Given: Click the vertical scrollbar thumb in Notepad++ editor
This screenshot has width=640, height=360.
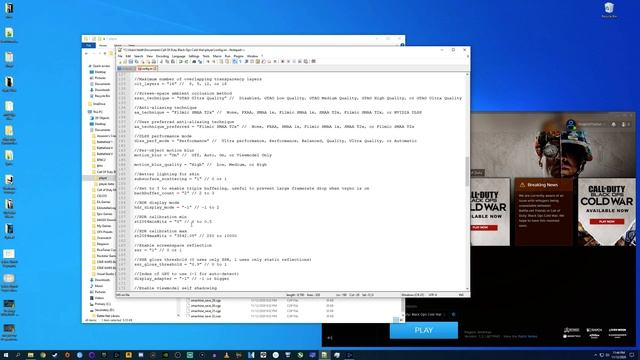Looking at the screenshot, I should pos(467,171).
